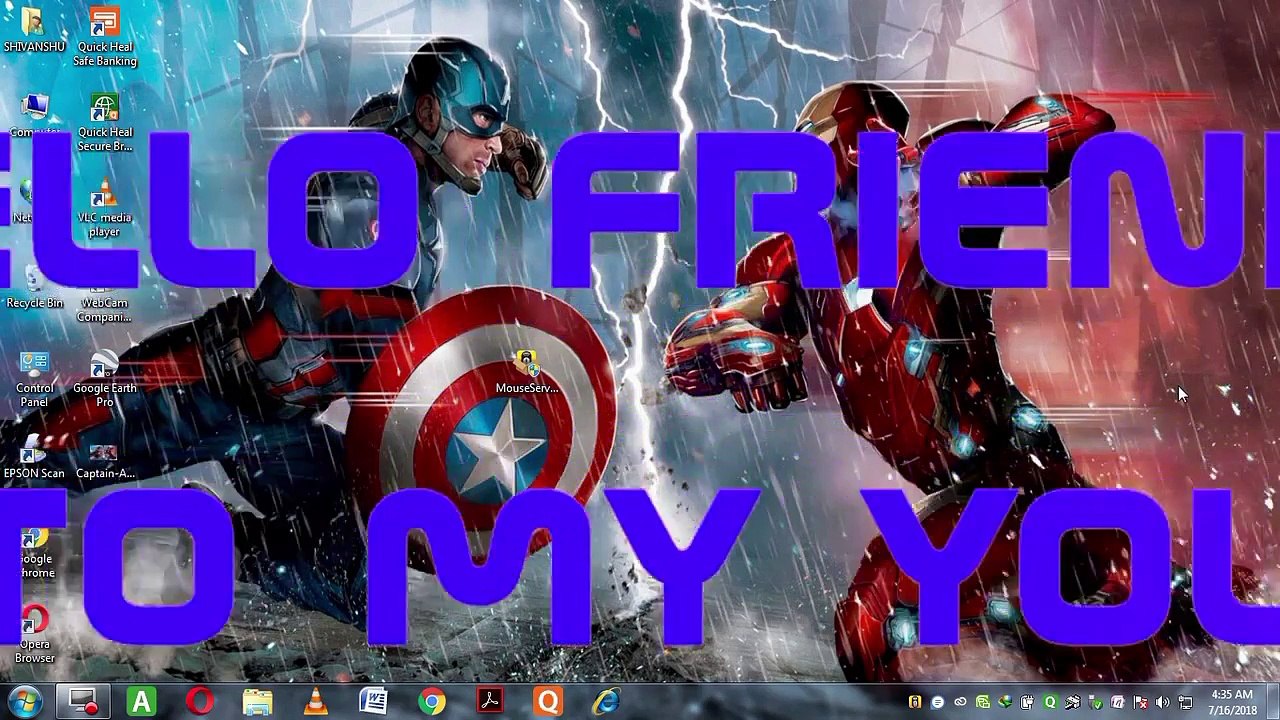Click Safely Remove Hardware tray icon
Image resolution: width=1280 pixels, height=720 pixels.
[1095, 703]
